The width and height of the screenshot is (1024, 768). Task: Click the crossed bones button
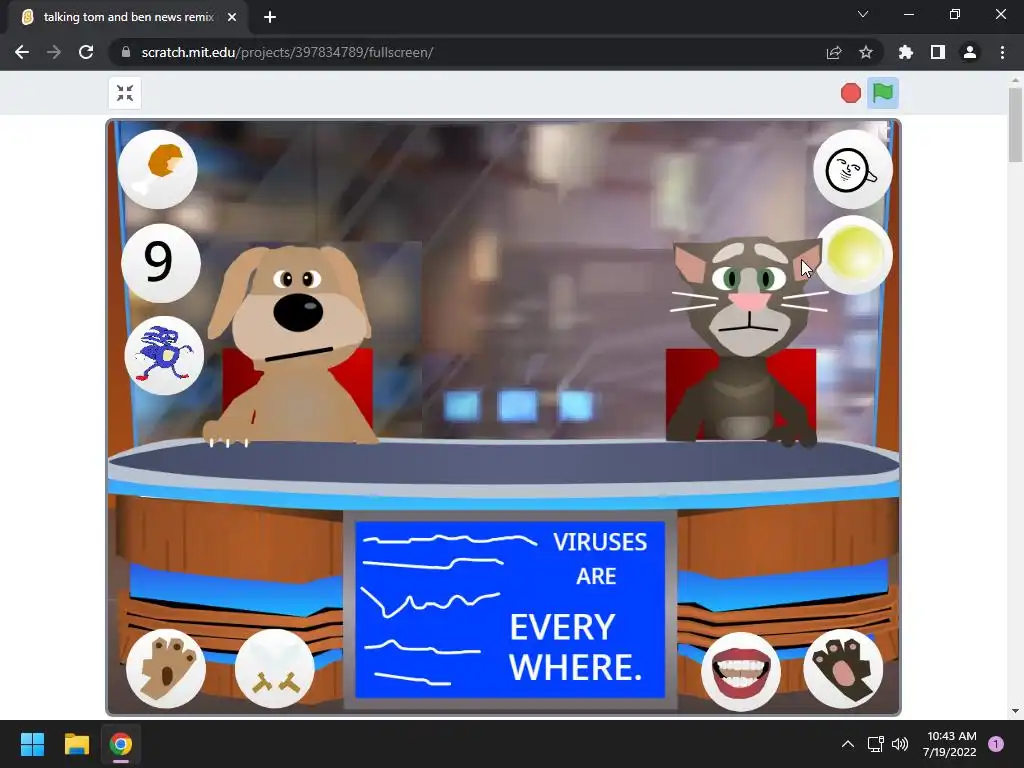point(274,669)
